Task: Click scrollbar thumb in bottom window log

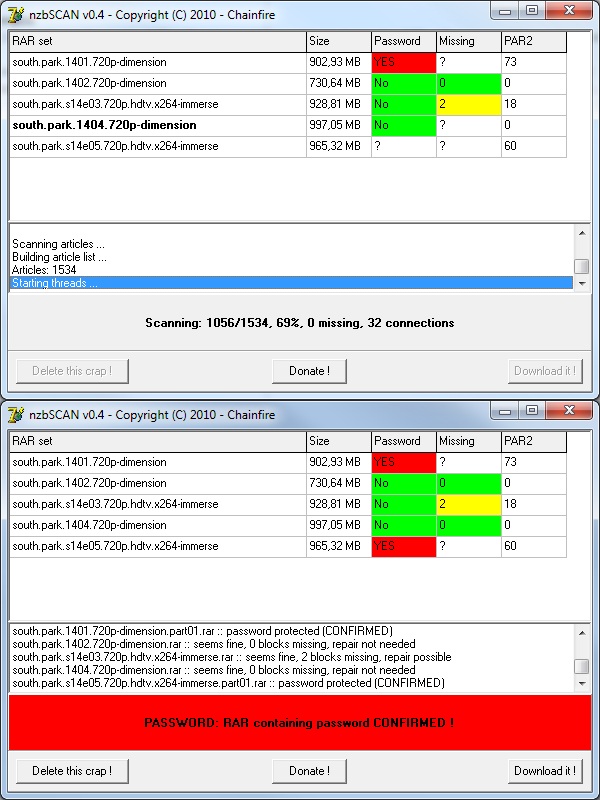Action: click(x=582, y=666)
